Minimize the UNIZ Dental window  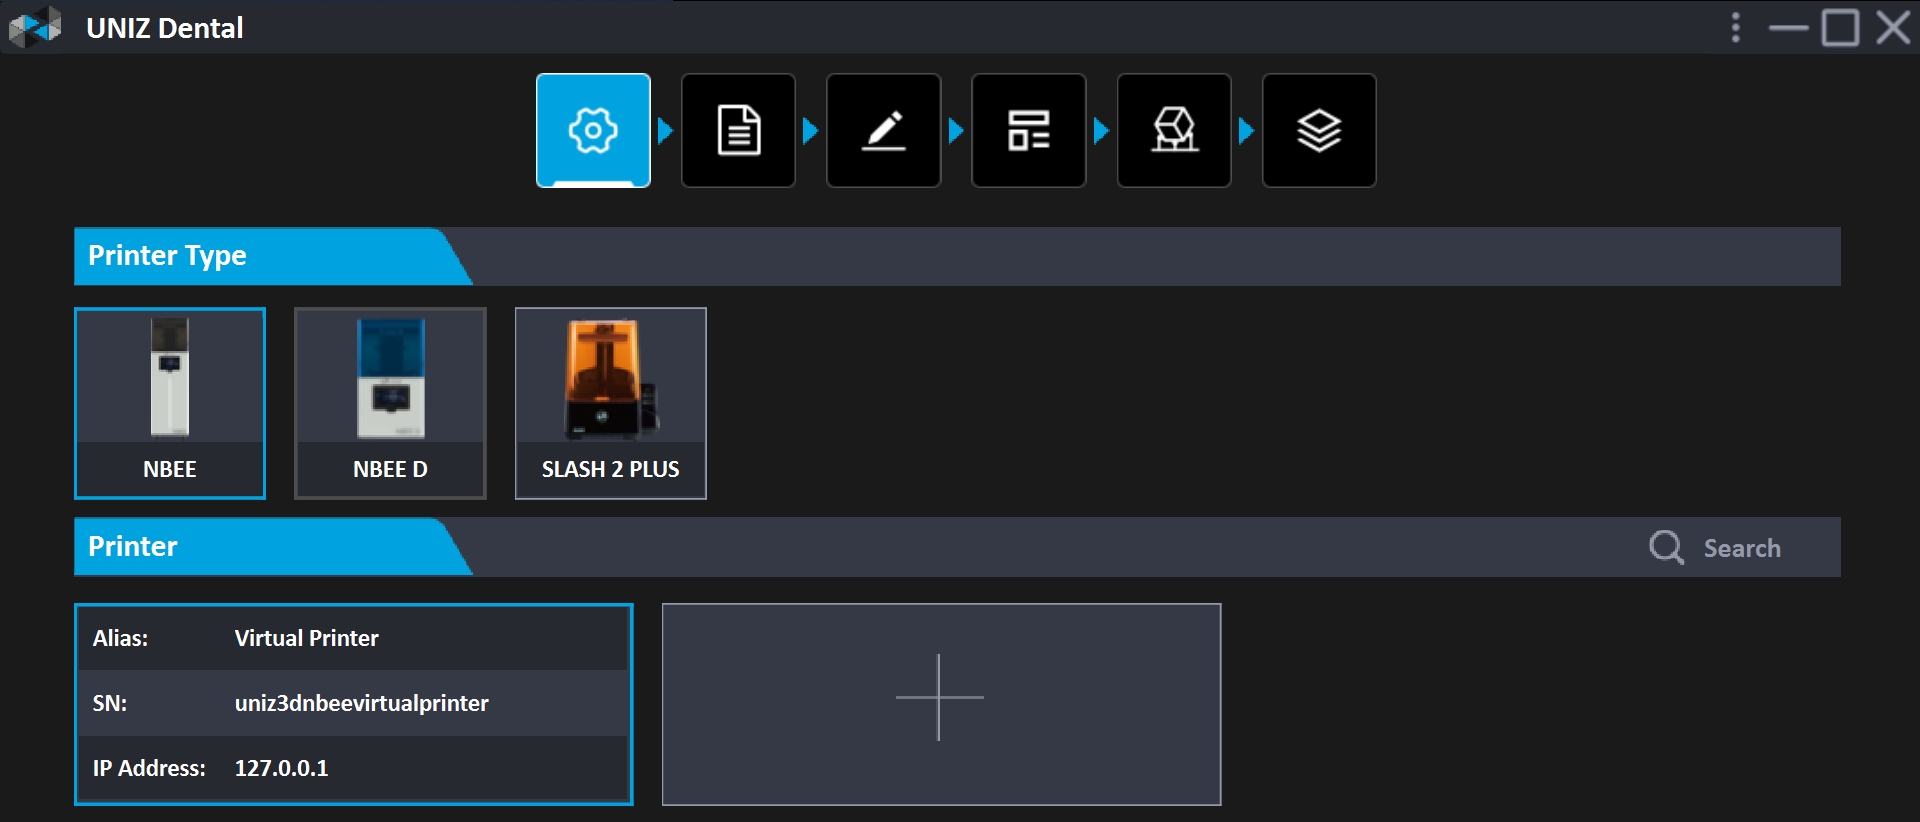(1788, 27)
